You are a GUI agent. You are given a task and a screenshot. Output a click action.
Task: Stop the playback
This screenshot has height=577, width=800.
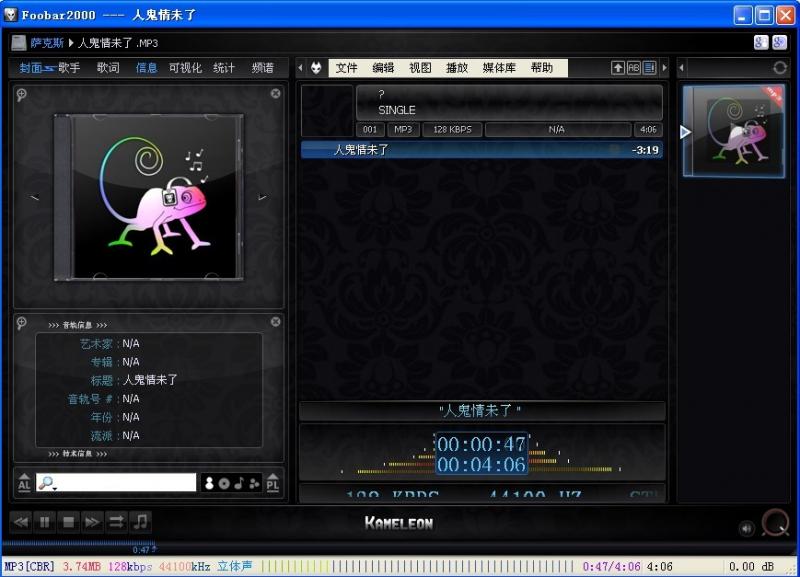pyautogui.click(x=68, y=522)
